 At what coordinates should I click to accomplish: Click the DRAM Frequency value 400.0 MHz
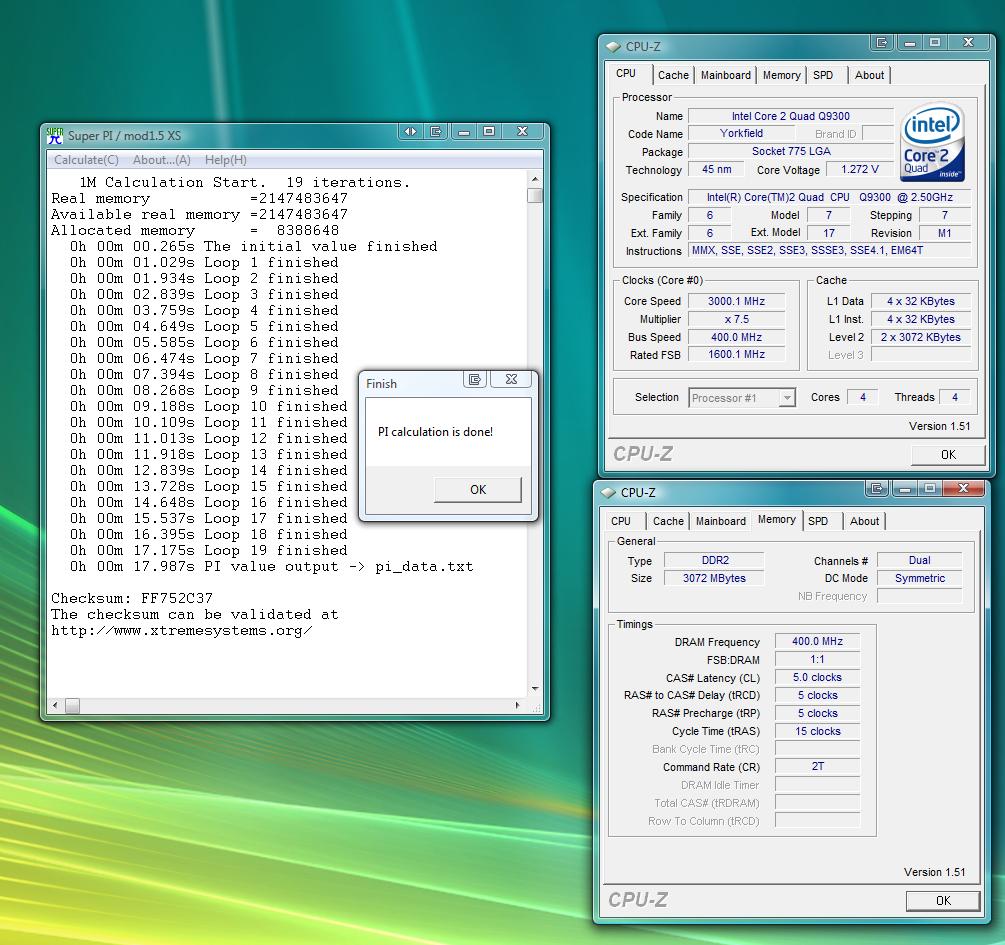[x=817, y=641]
